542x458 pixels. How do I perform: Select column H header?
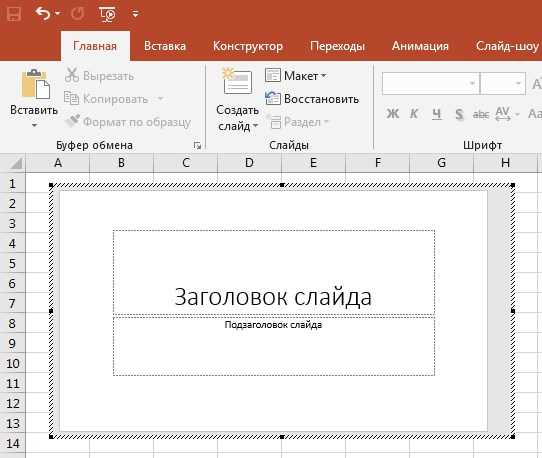505,162
